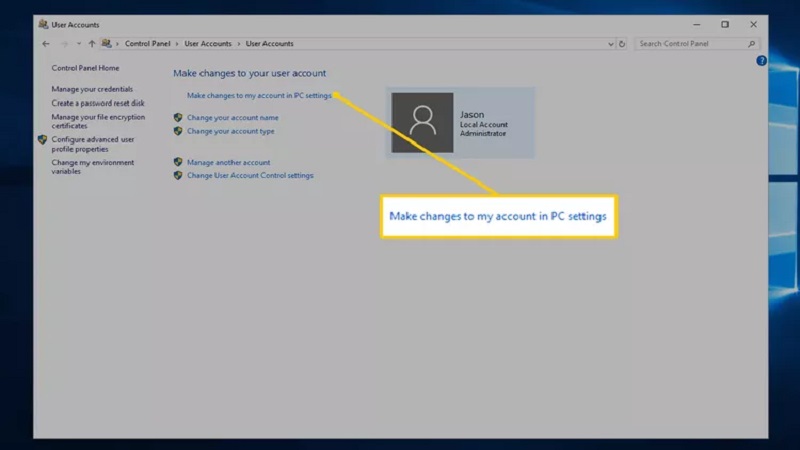800x450 pixels.
Task: Open the address bar history dropdown
Action: [611, 44]
